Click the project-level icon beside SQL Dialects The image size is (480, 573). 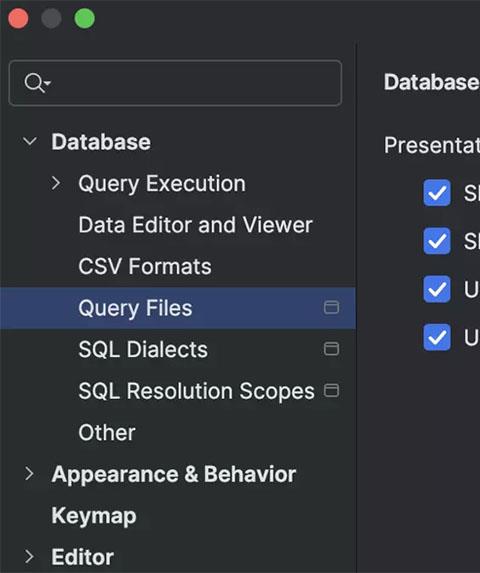click(331, 349)
